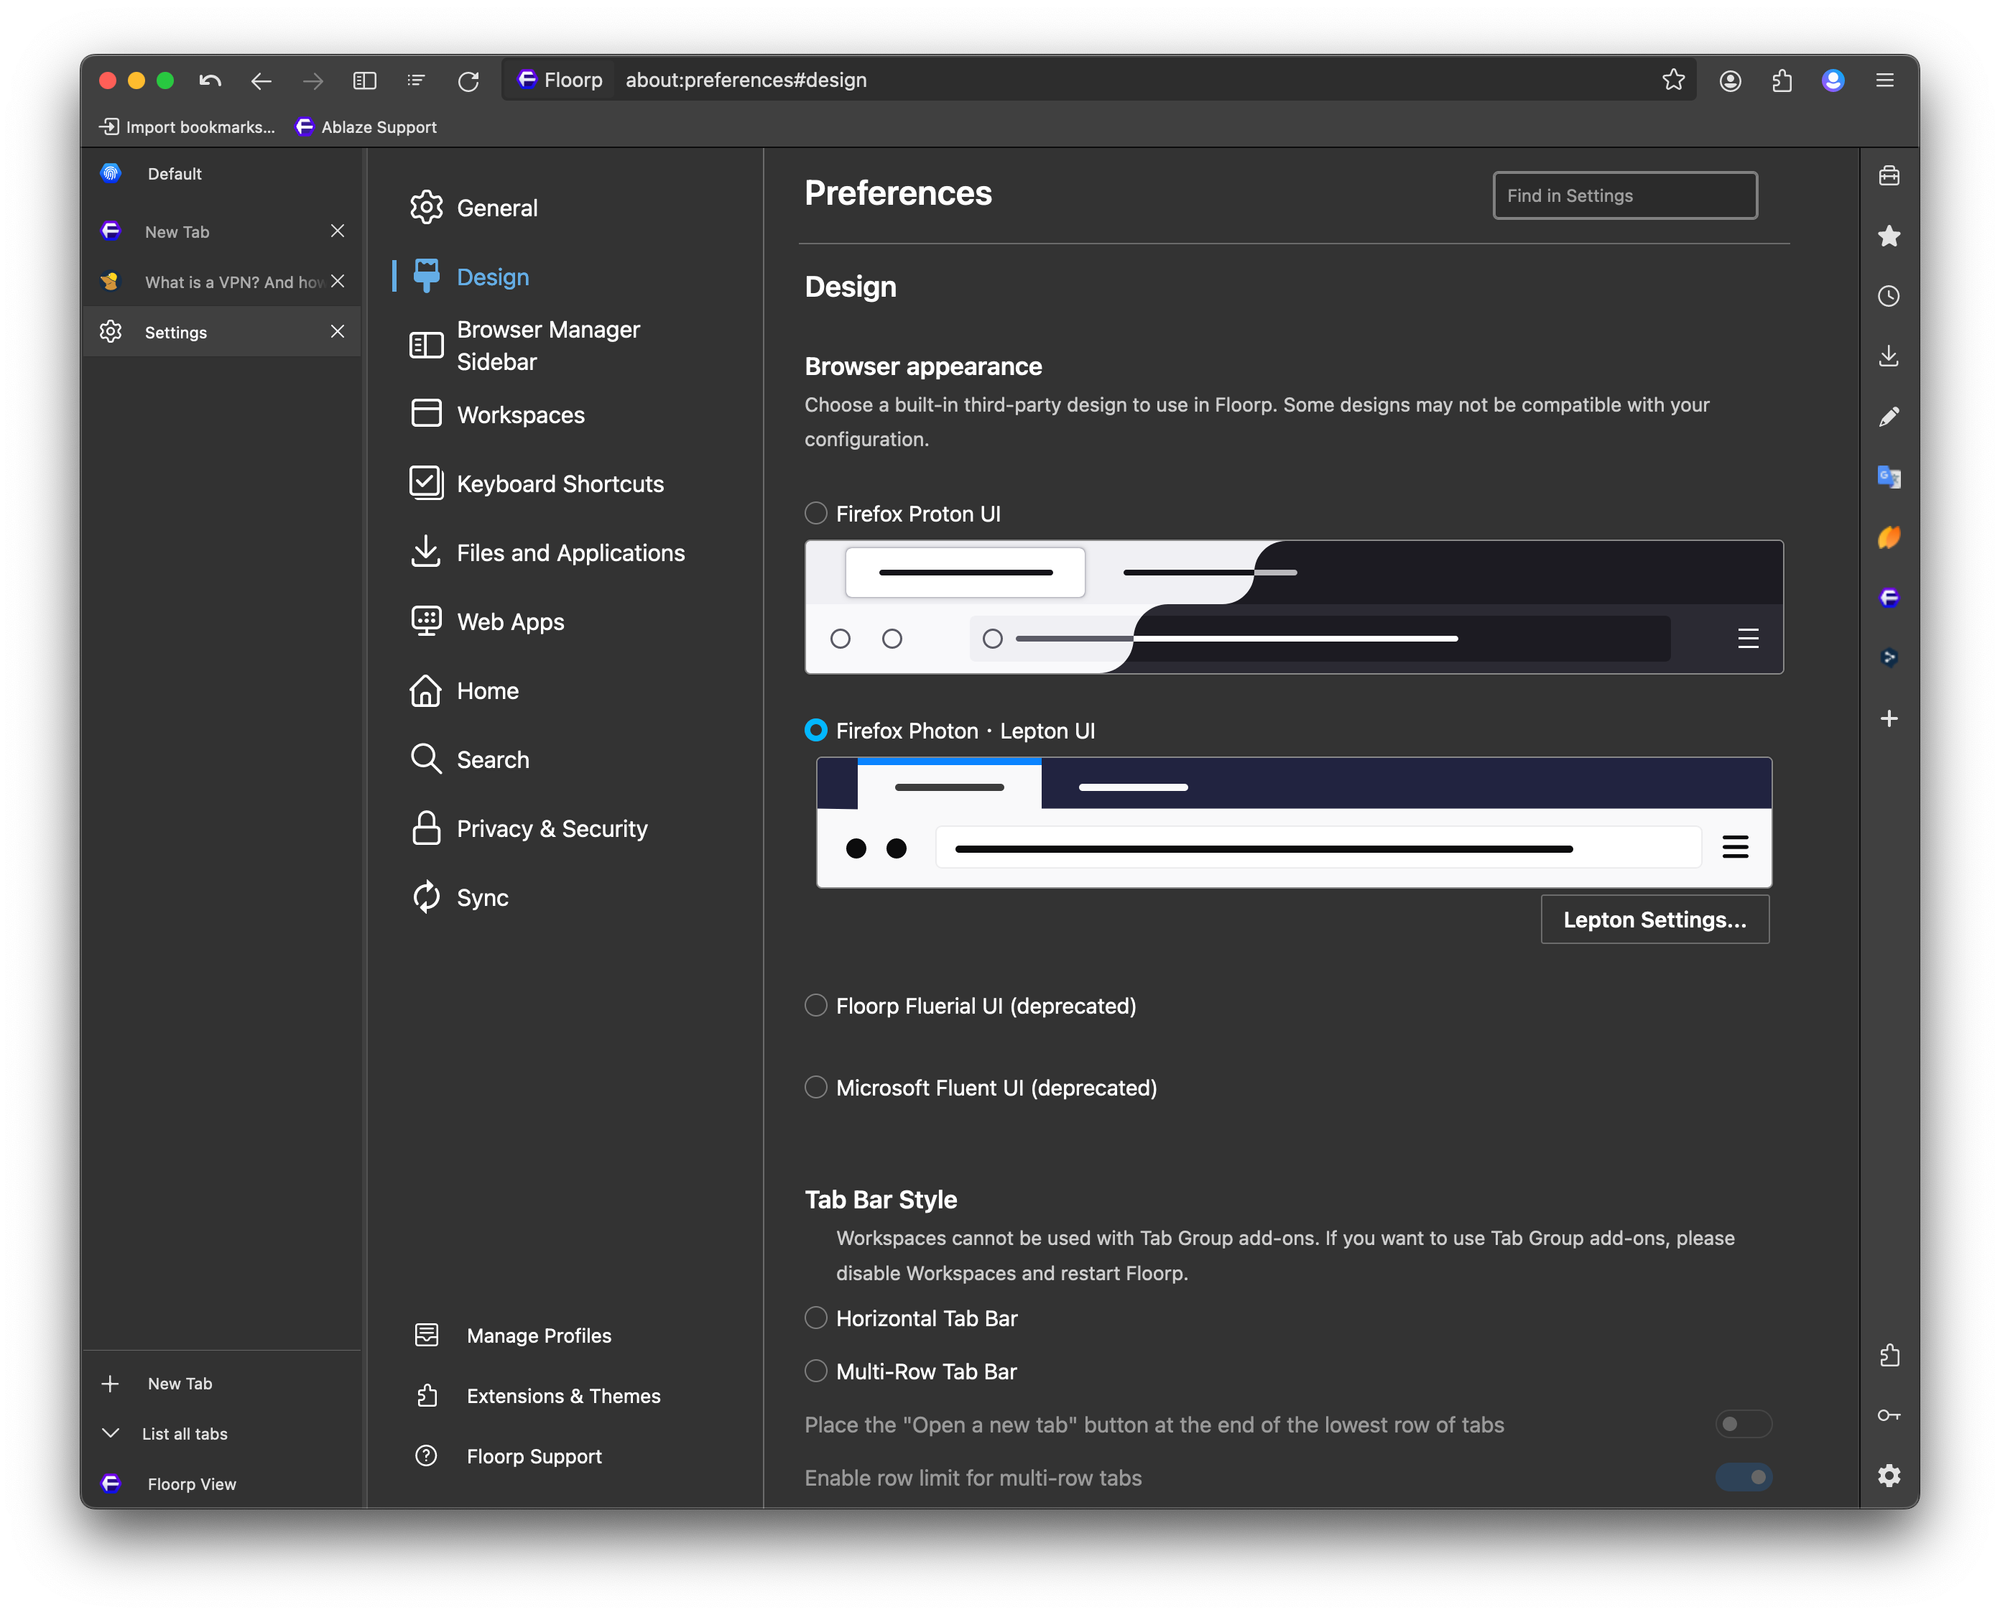Select the Multi-Row Tab Bar option
This screenshot has width=2000, height=1615.
pyautogui.click(x=816, y=1371)
